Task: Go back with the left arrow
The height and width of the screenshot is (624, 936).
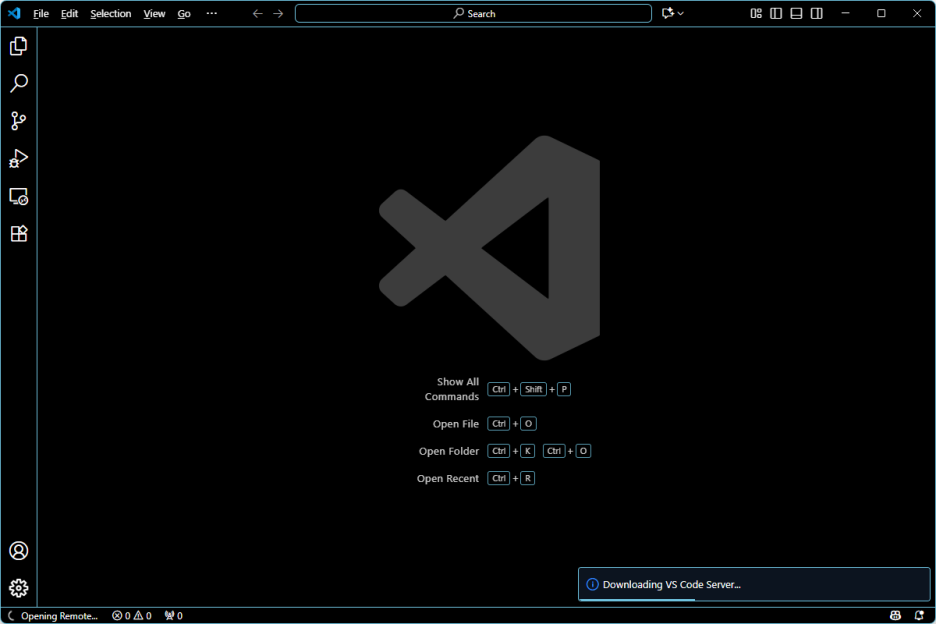Action: (x=257, y=13)
